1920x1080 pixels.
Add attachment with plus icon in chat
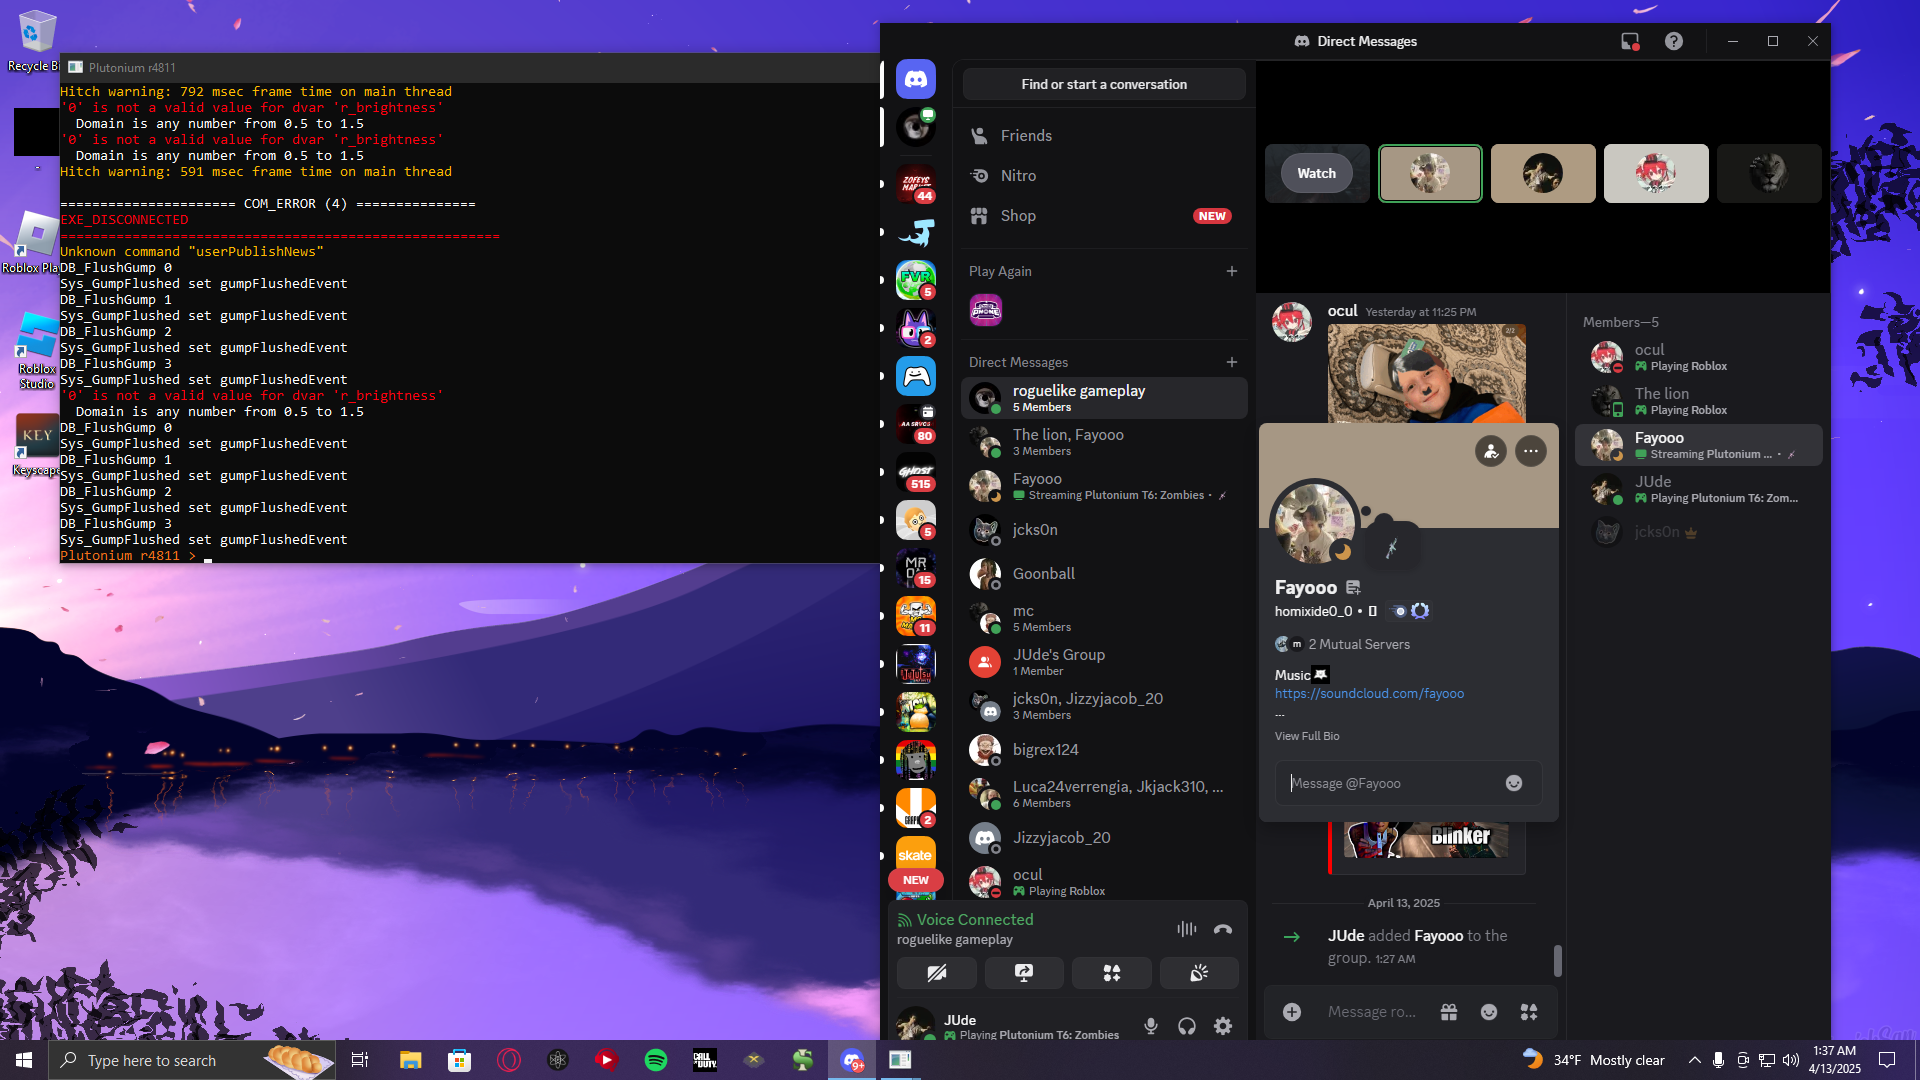pyautogui.click(x=1292, y=1012)
